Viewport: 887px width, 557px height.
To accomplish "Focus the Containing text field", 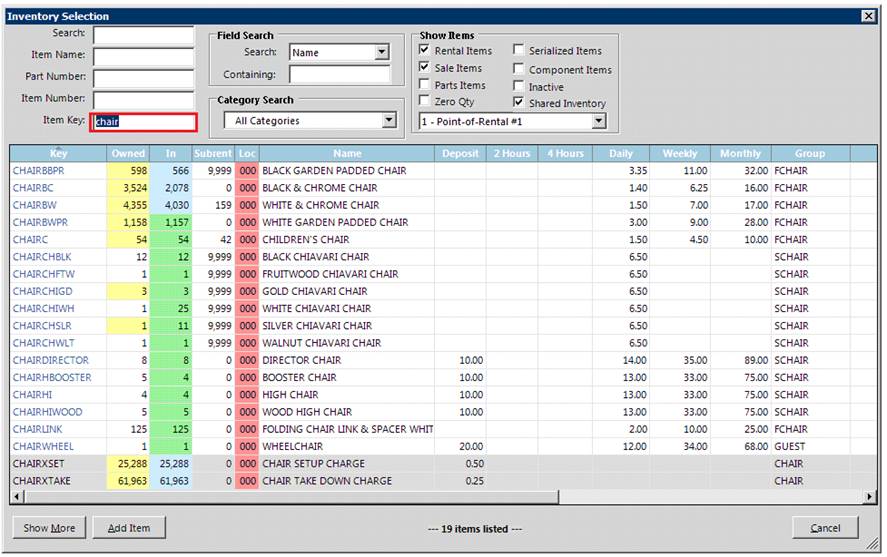I will 340,74.
